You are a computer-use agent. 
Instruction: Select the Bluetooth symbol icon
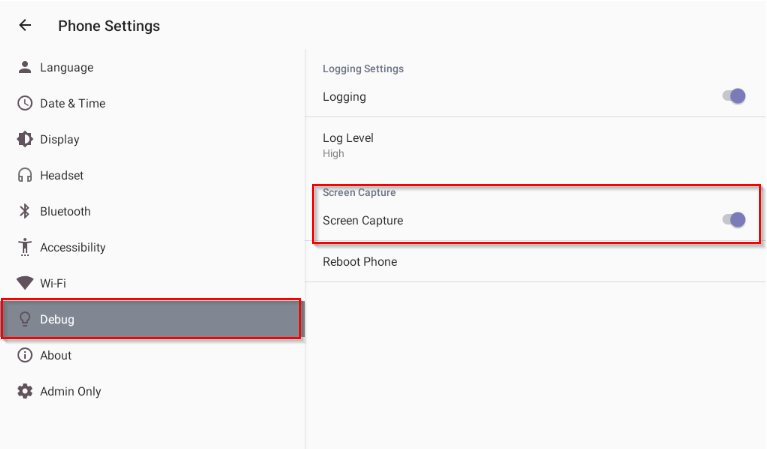tap(24, 211)
